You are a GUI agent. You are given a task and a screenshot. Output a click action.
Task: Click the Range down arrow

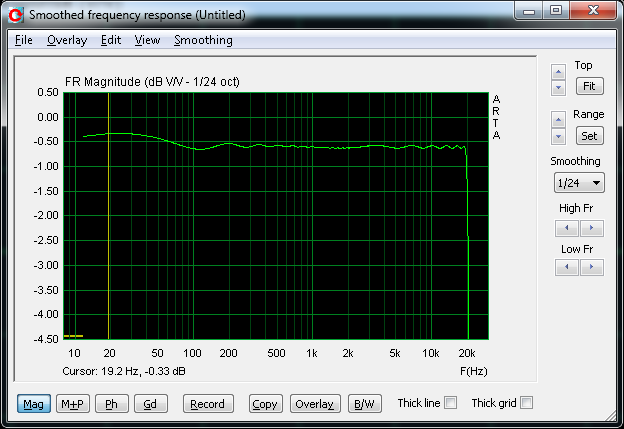[x=558, y=136]
